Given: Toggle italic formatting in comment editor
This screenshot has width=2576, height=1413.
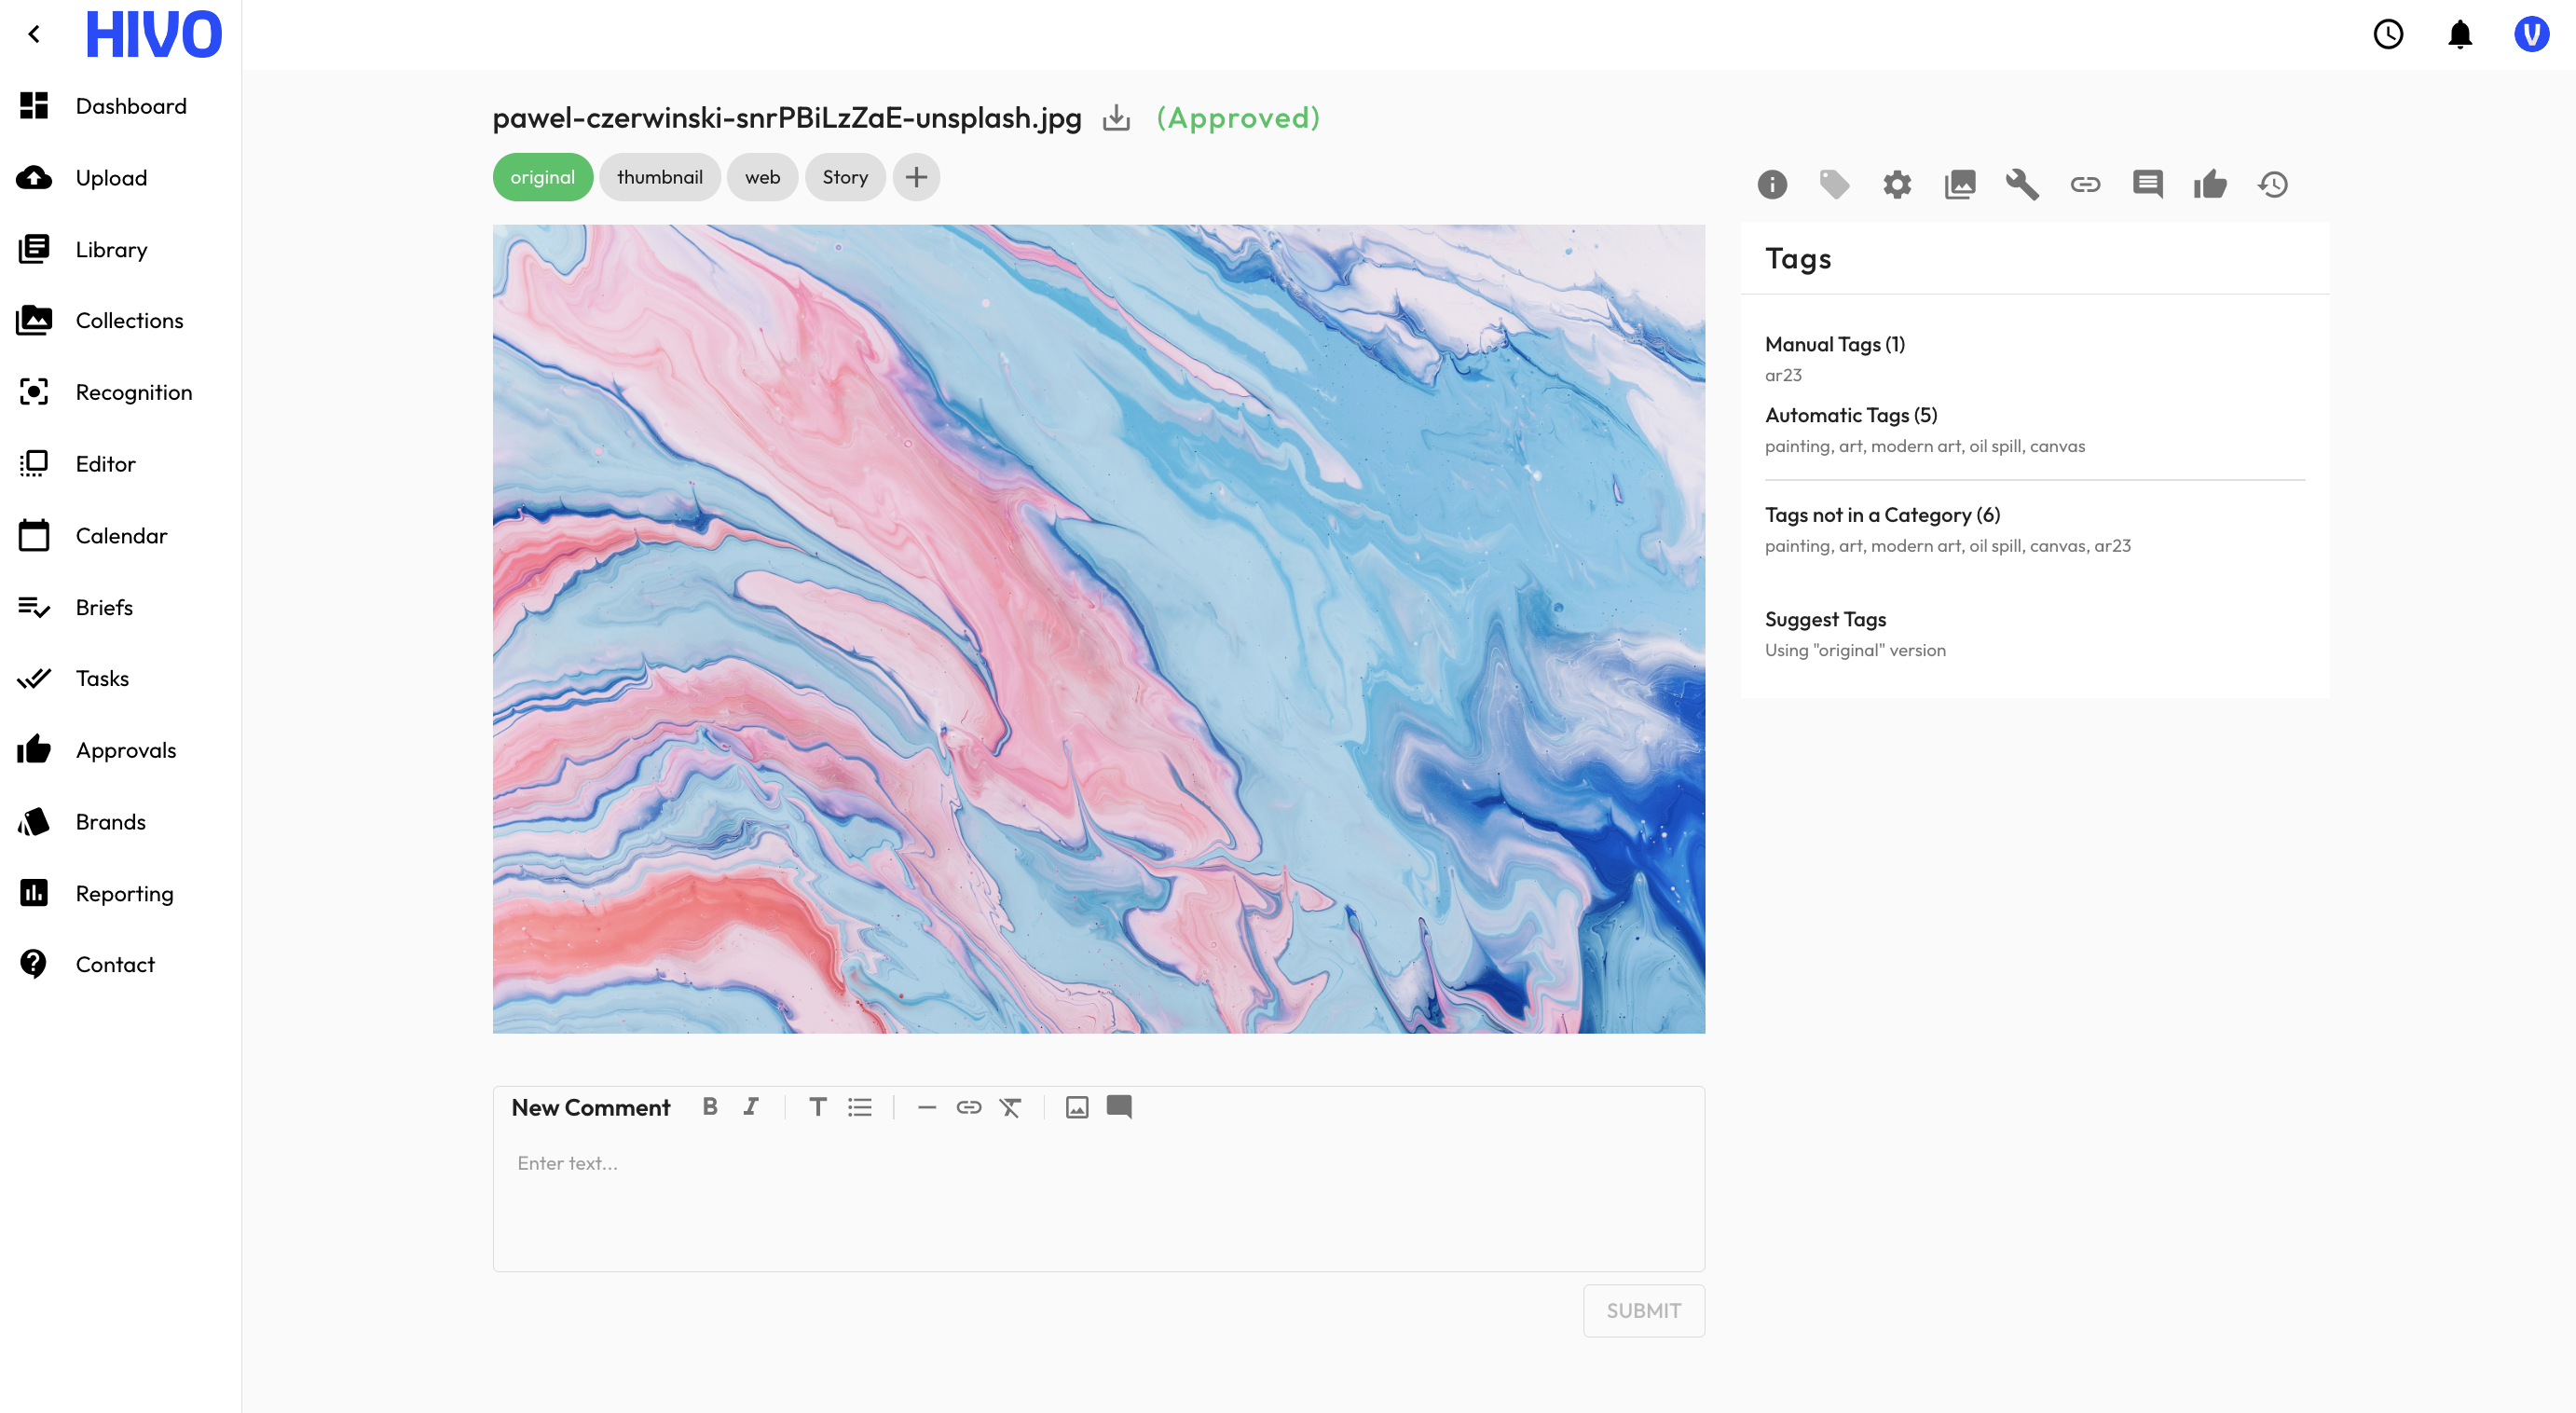Looking at the screenshot, I should pyautogui.click(x=751, y=1106).
